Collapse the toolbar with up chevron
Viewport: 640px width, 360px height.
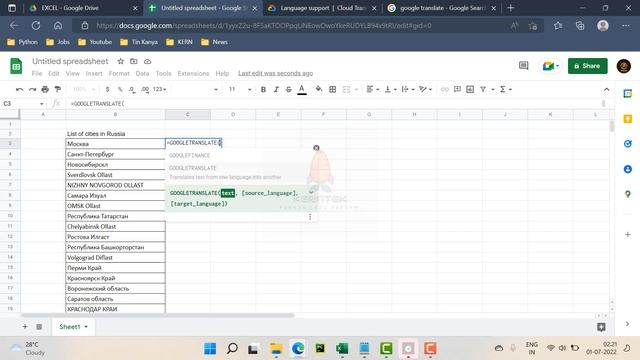click(x=607, y=89)
